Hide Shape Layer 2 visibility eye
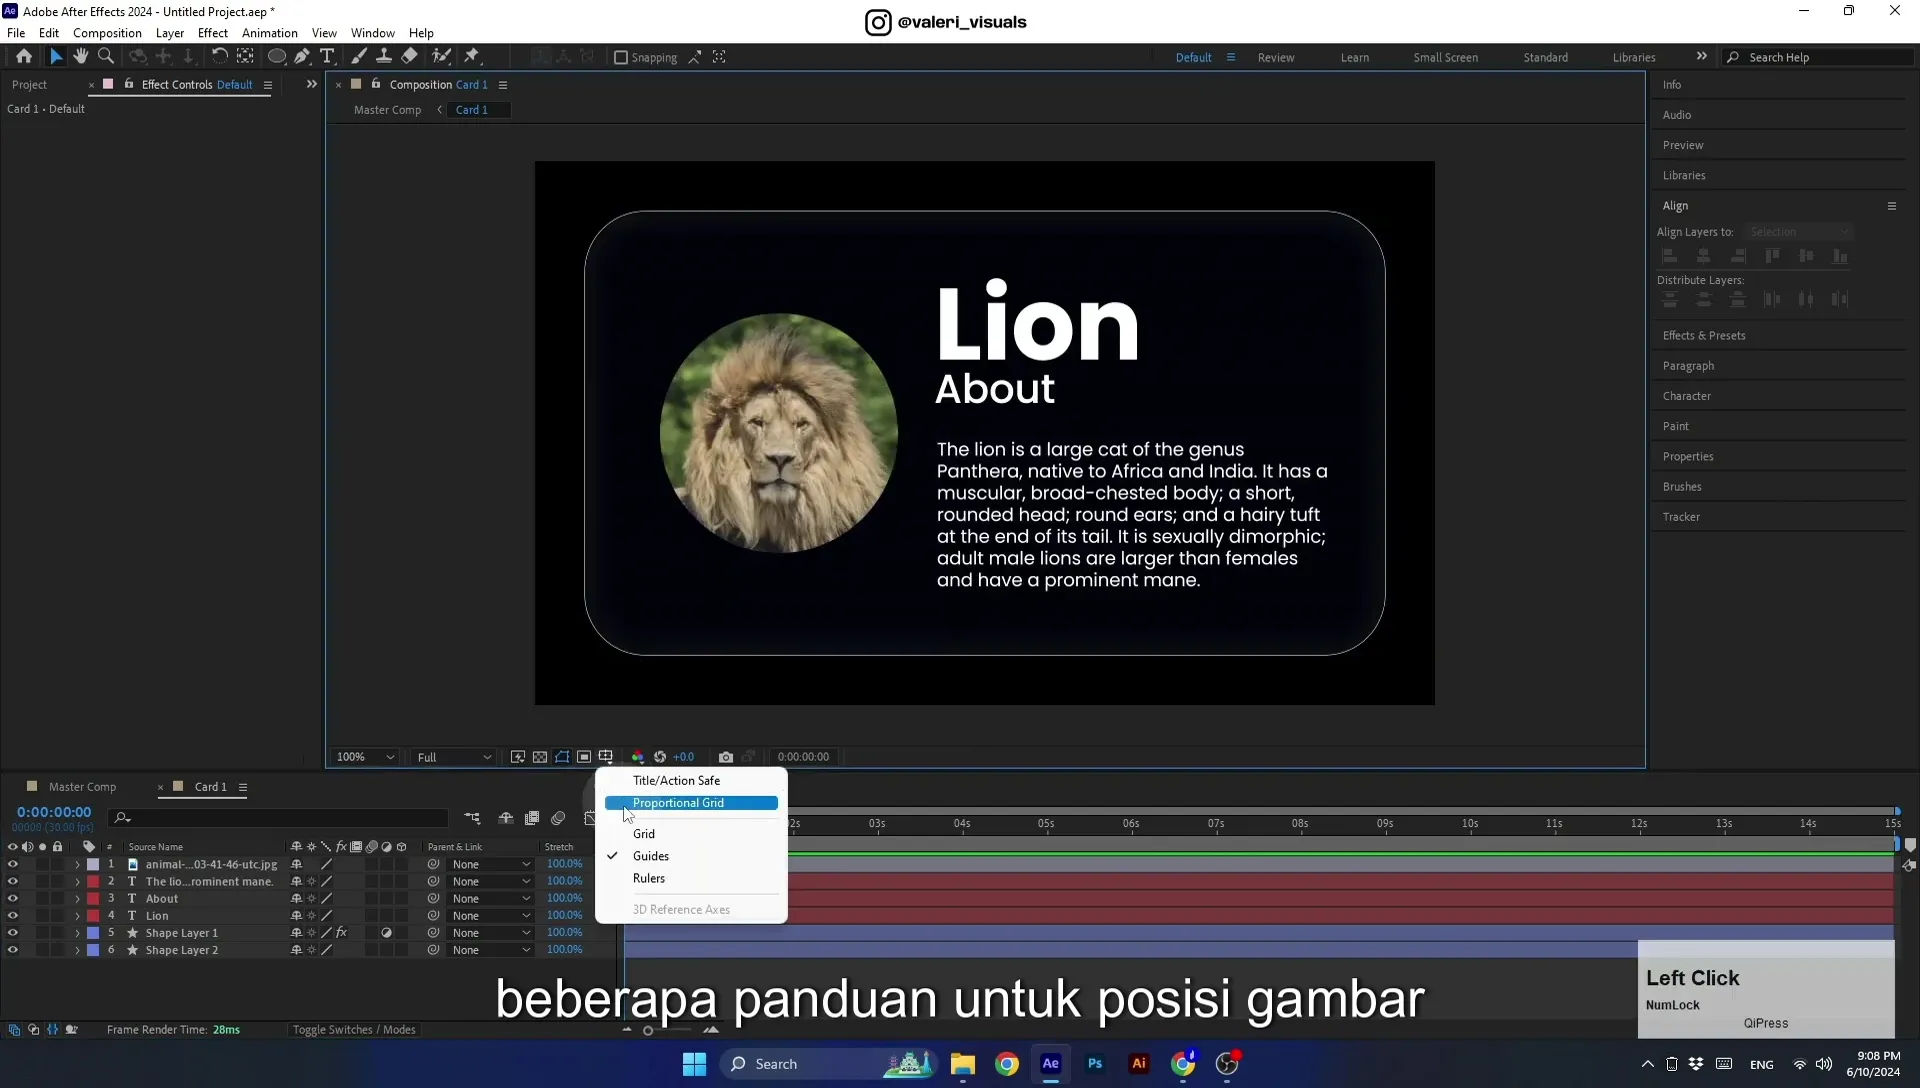The image size is (1920, 1088). tap(12, 950)
